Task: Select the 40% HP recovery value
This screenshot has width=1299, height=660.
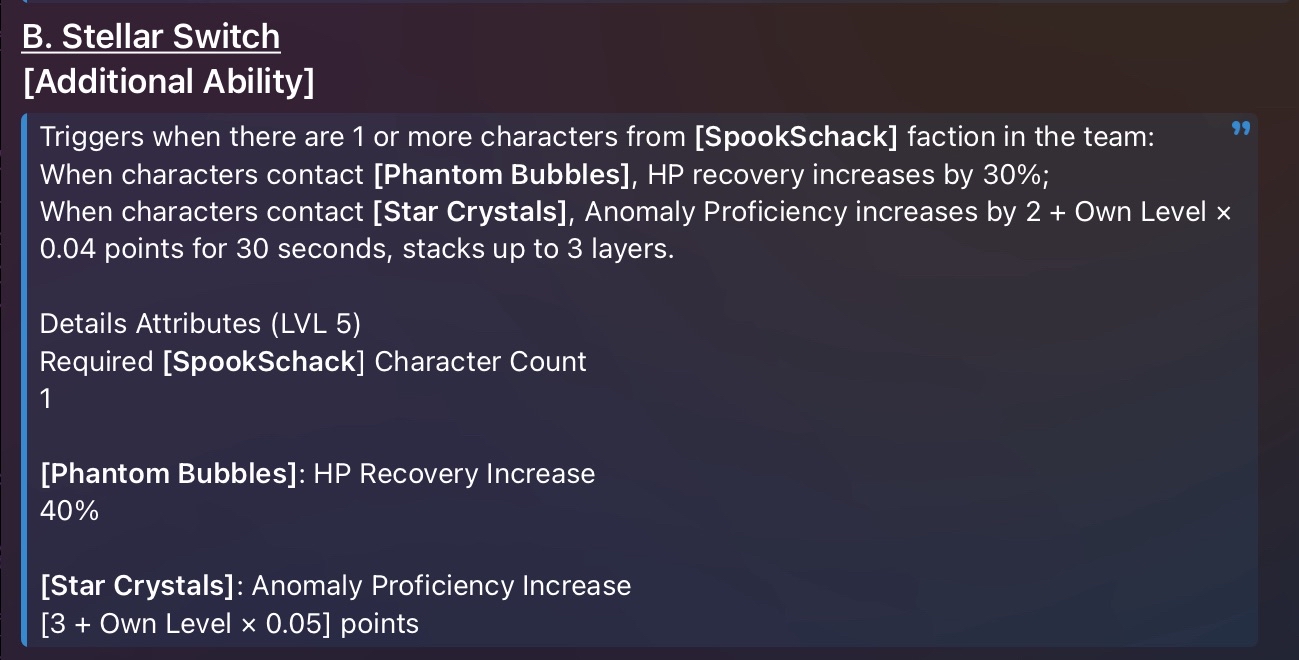Action: (70, 511)
